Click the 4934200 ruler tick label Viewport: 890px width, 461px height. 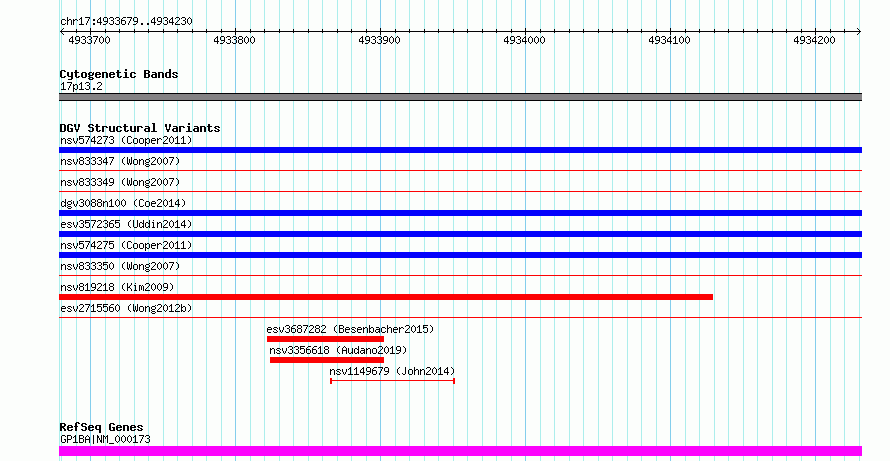815,40
